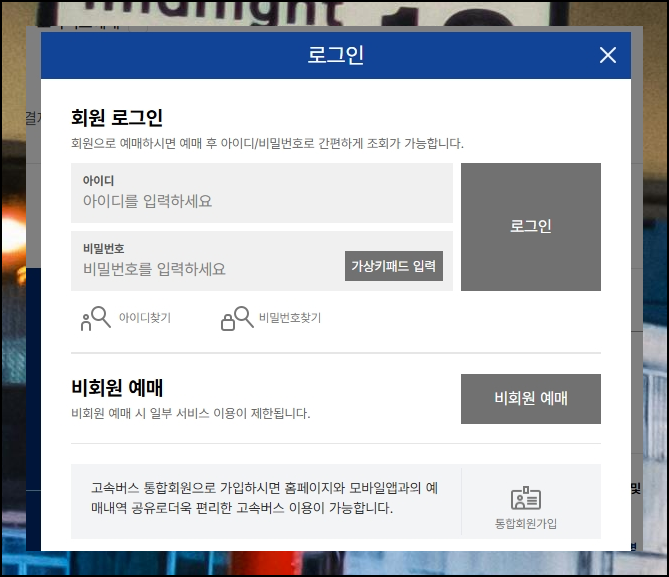The width and height of the screenshot is (669, 577).
Task: Click the 비밀번호찾기 lock-search icon
Action: tap(237, 318)
